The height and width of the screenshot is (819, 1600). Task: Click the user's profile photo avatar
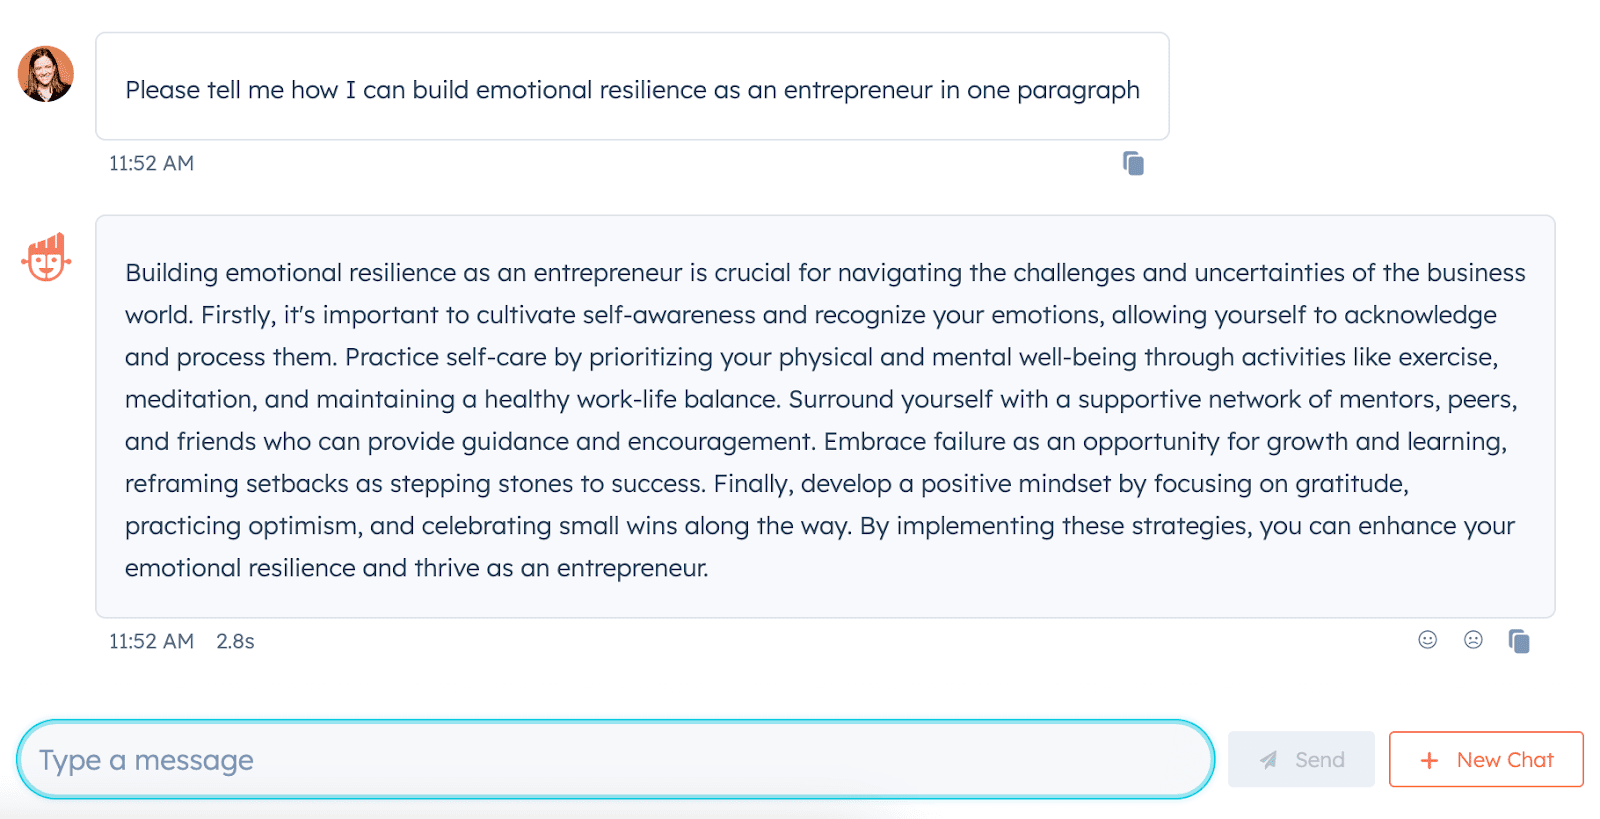coord(46,74)
